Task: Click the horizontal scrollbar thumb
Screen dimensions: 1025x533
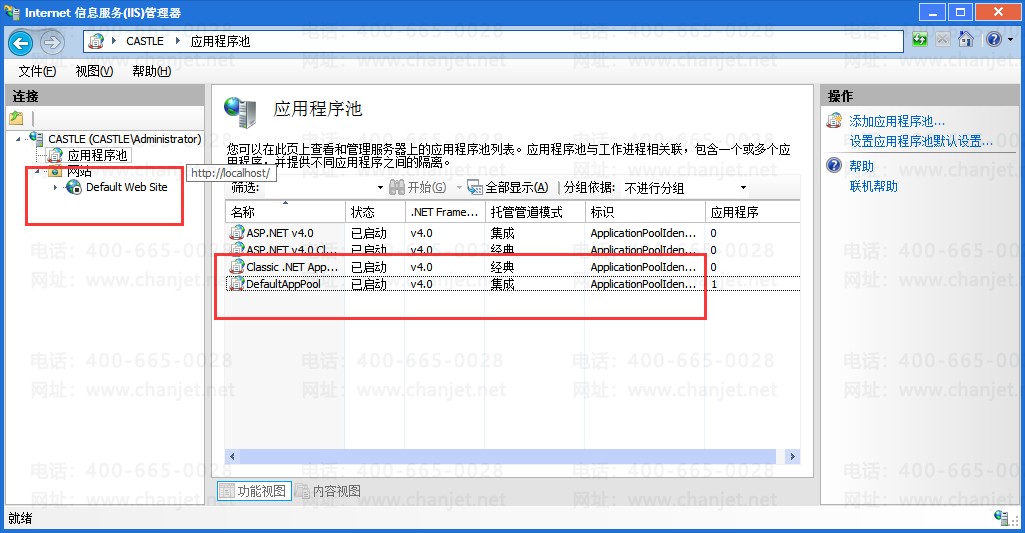Action: point(507,456)
